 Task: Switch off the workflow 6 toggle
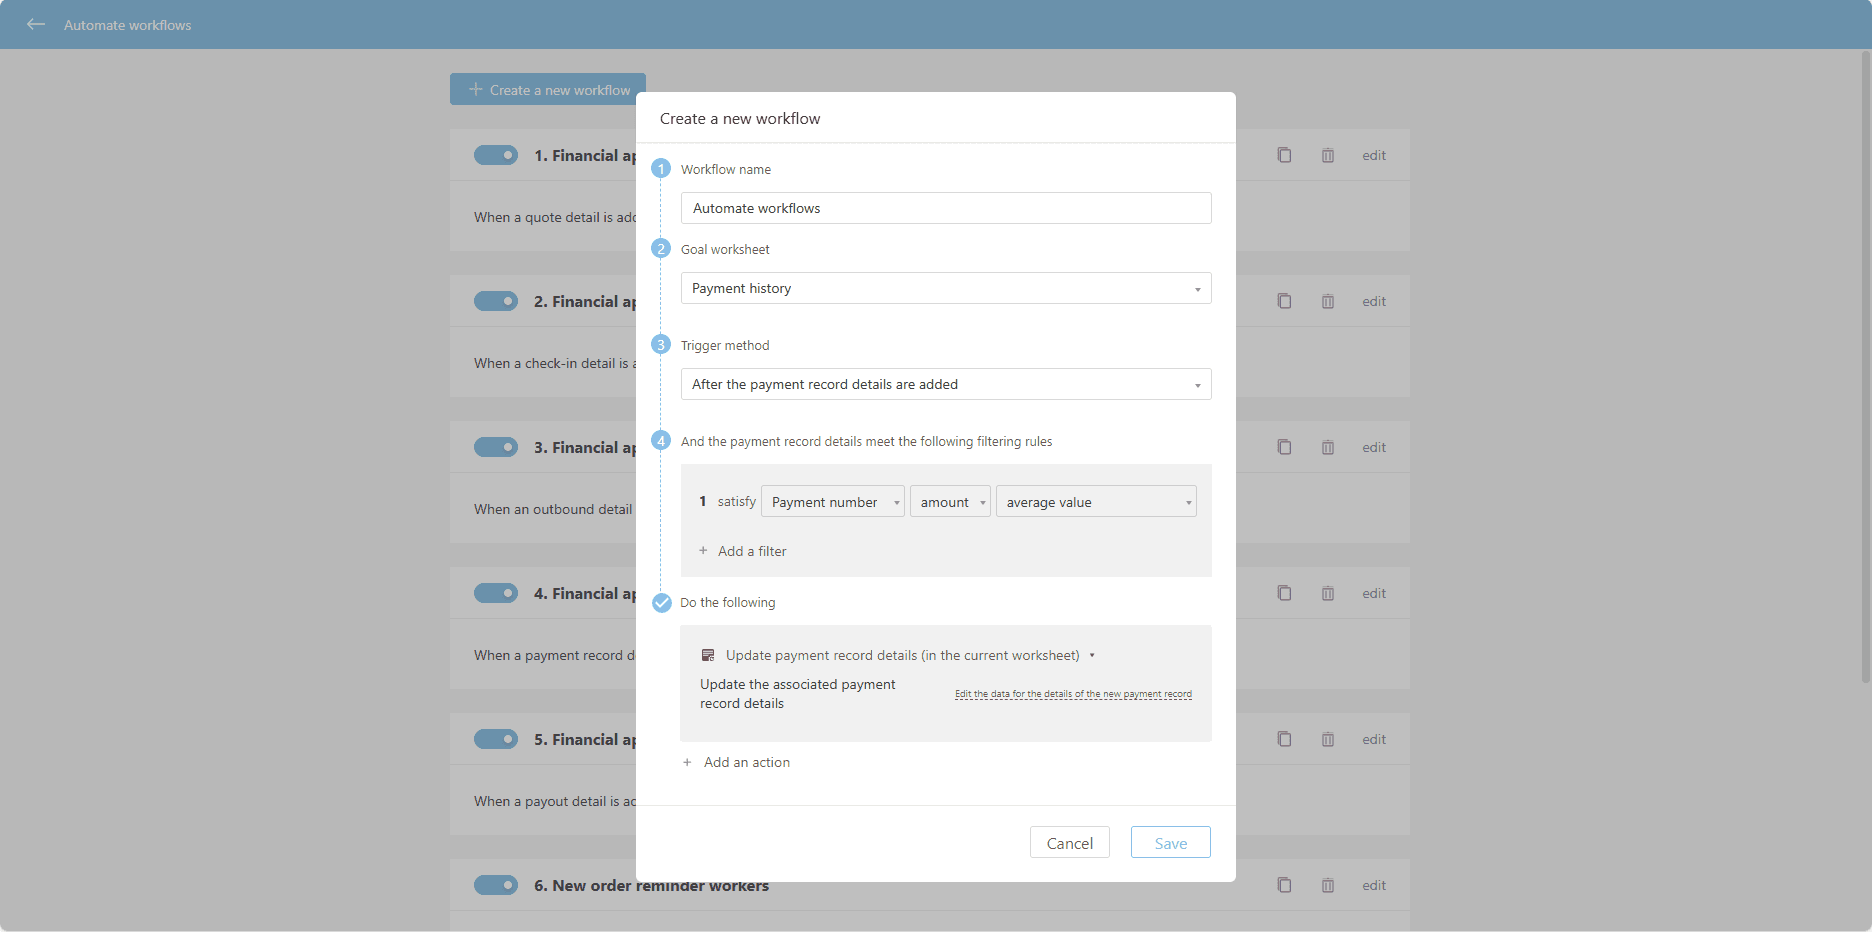click(496, 885)
